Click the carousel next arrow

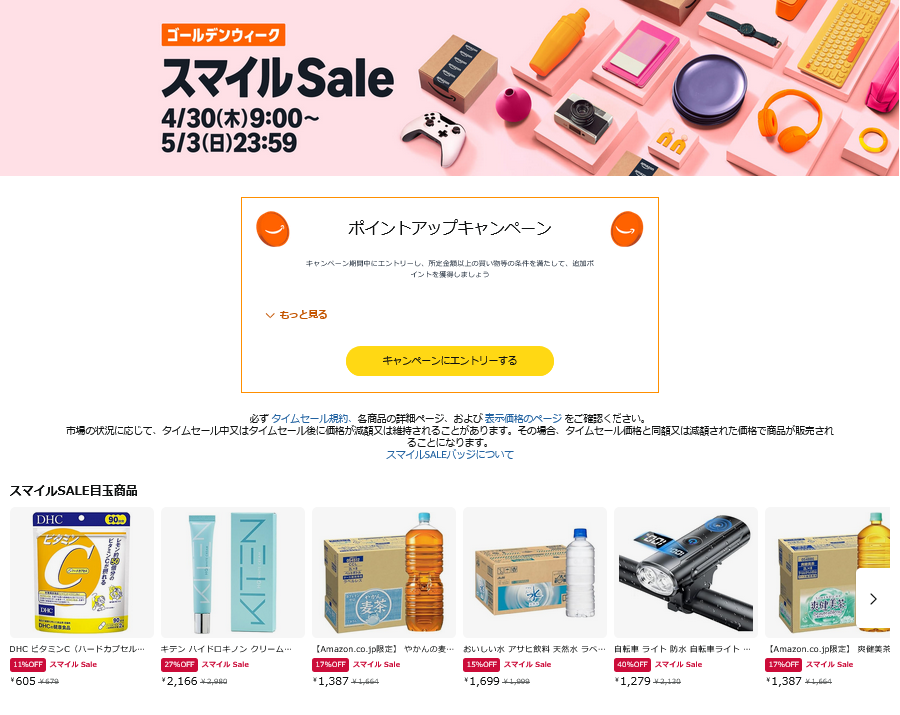coord(873,599)
